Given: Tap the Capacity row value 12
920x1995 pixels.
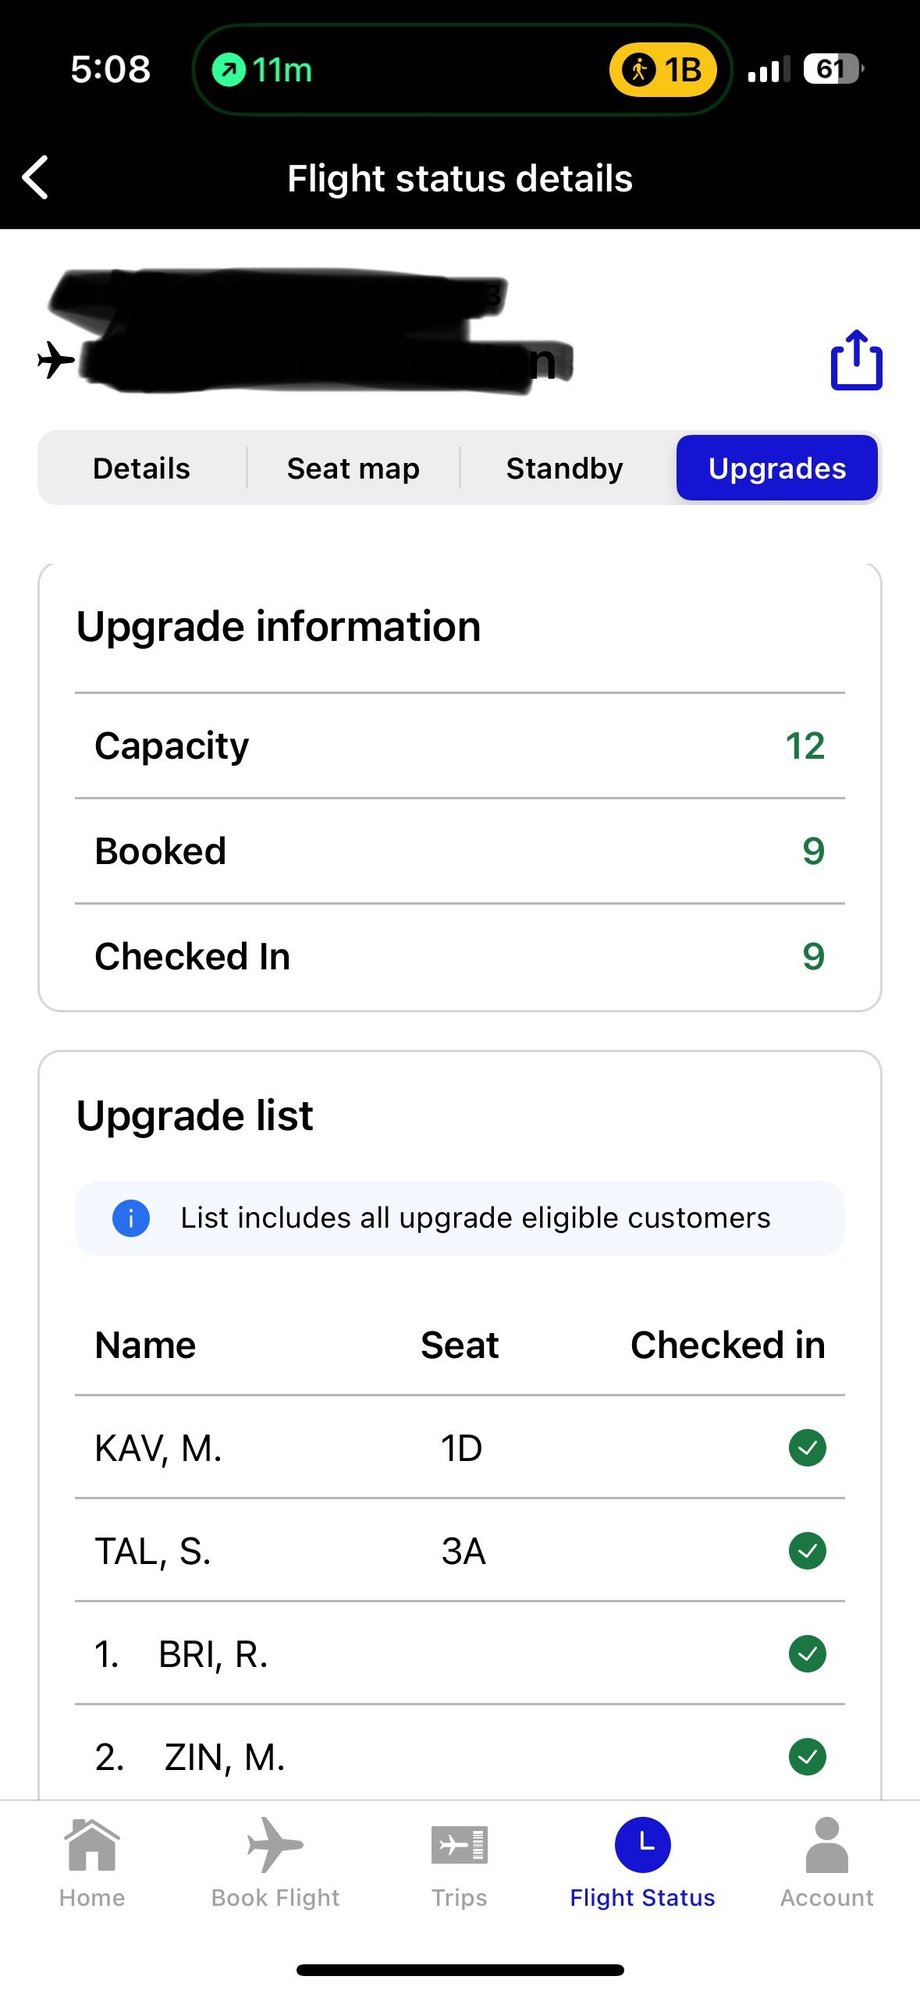Looking at the screenshot, I should click(804, 746).
